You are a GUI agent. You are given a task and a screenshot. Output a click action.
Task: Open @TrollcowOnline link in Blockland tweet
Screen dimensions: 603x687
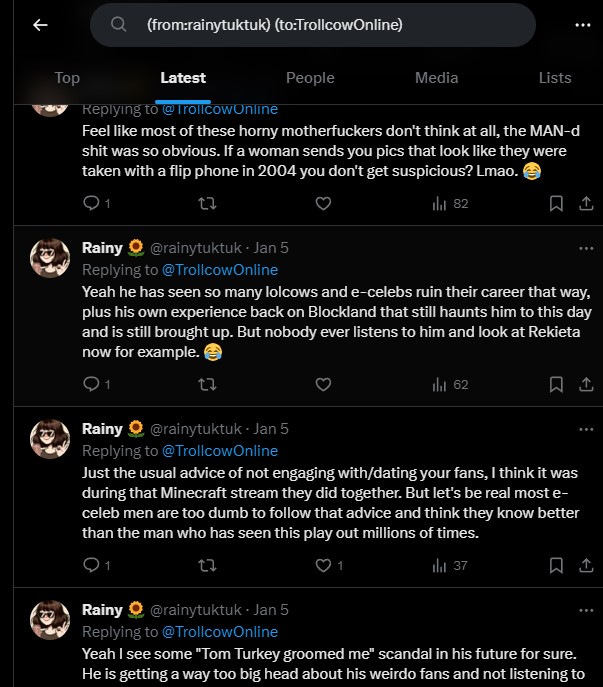click(219, 270)
